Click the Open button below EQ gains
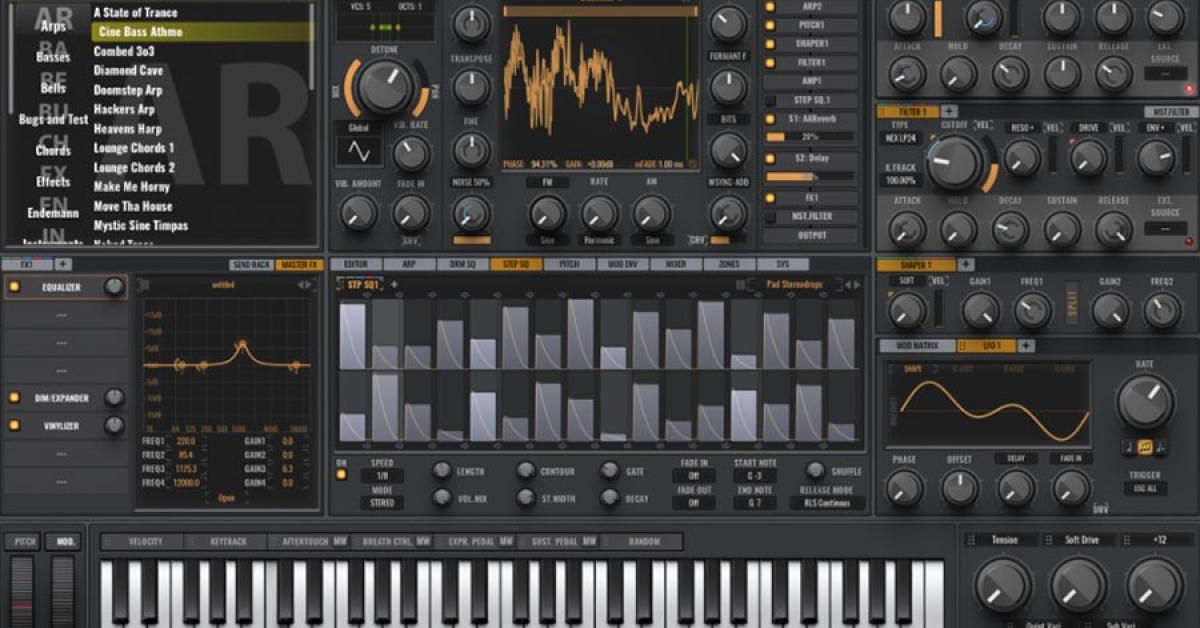1200x628 pixels. pyautogui.click(x=225, y=497)
